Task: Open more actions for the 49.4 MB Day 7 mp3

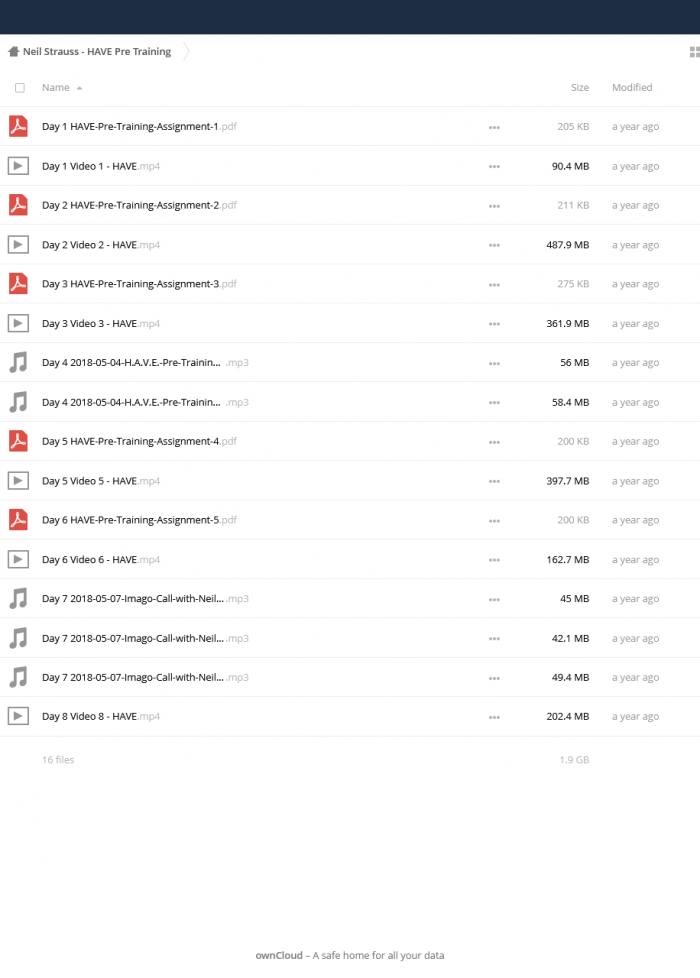Action: 494,678
